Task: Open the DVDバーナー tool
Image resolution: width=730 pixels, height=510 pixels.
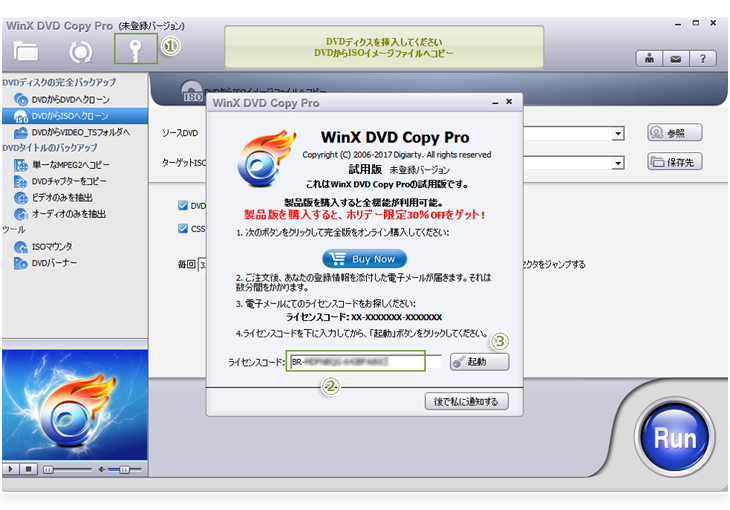Action: click(x=54, y=263)
